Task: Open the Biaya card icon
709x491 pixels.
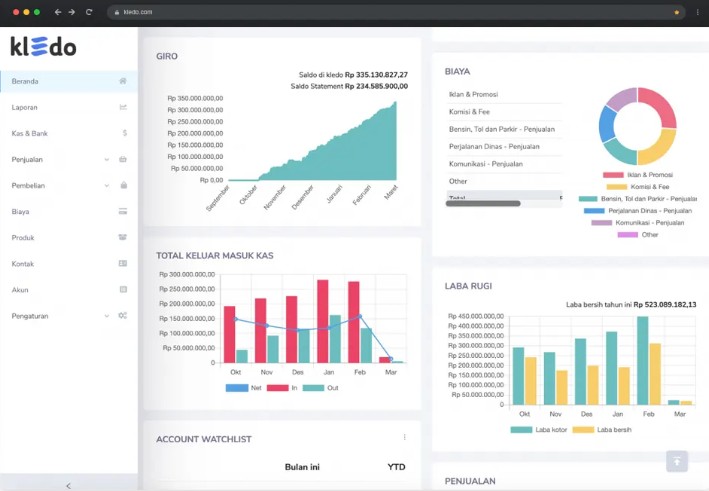Action: (123, 211)
